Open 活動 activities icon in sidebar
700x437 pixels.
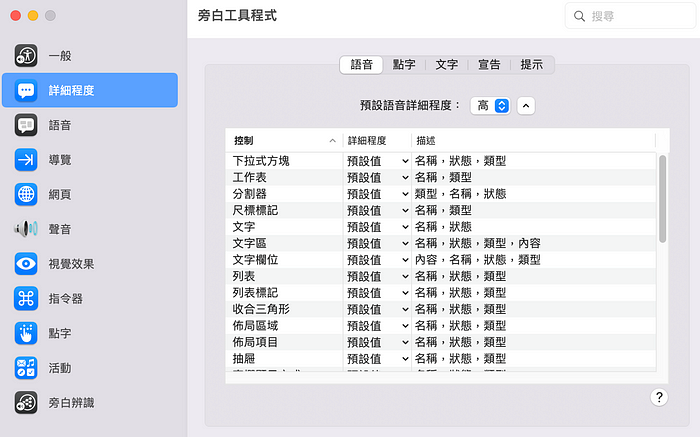(x=26, y=368)
